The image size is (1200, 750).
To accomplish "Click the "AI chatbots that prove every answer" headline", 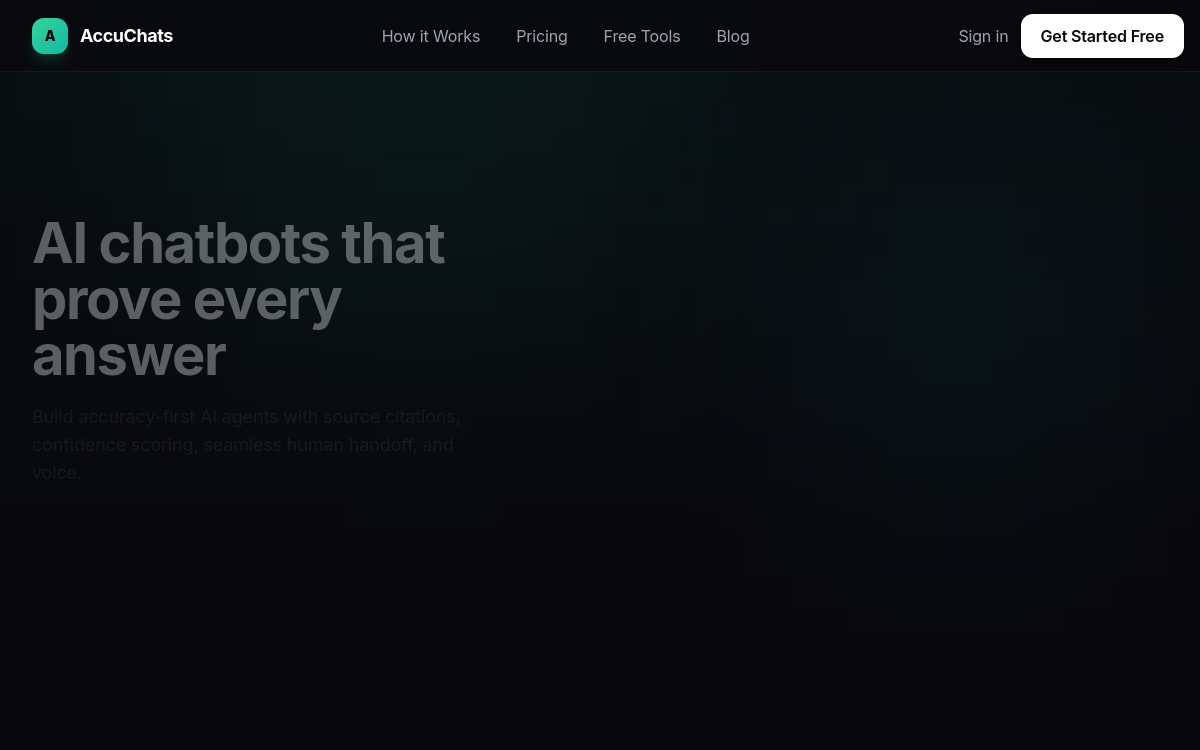I will click(x=238, y=299).
